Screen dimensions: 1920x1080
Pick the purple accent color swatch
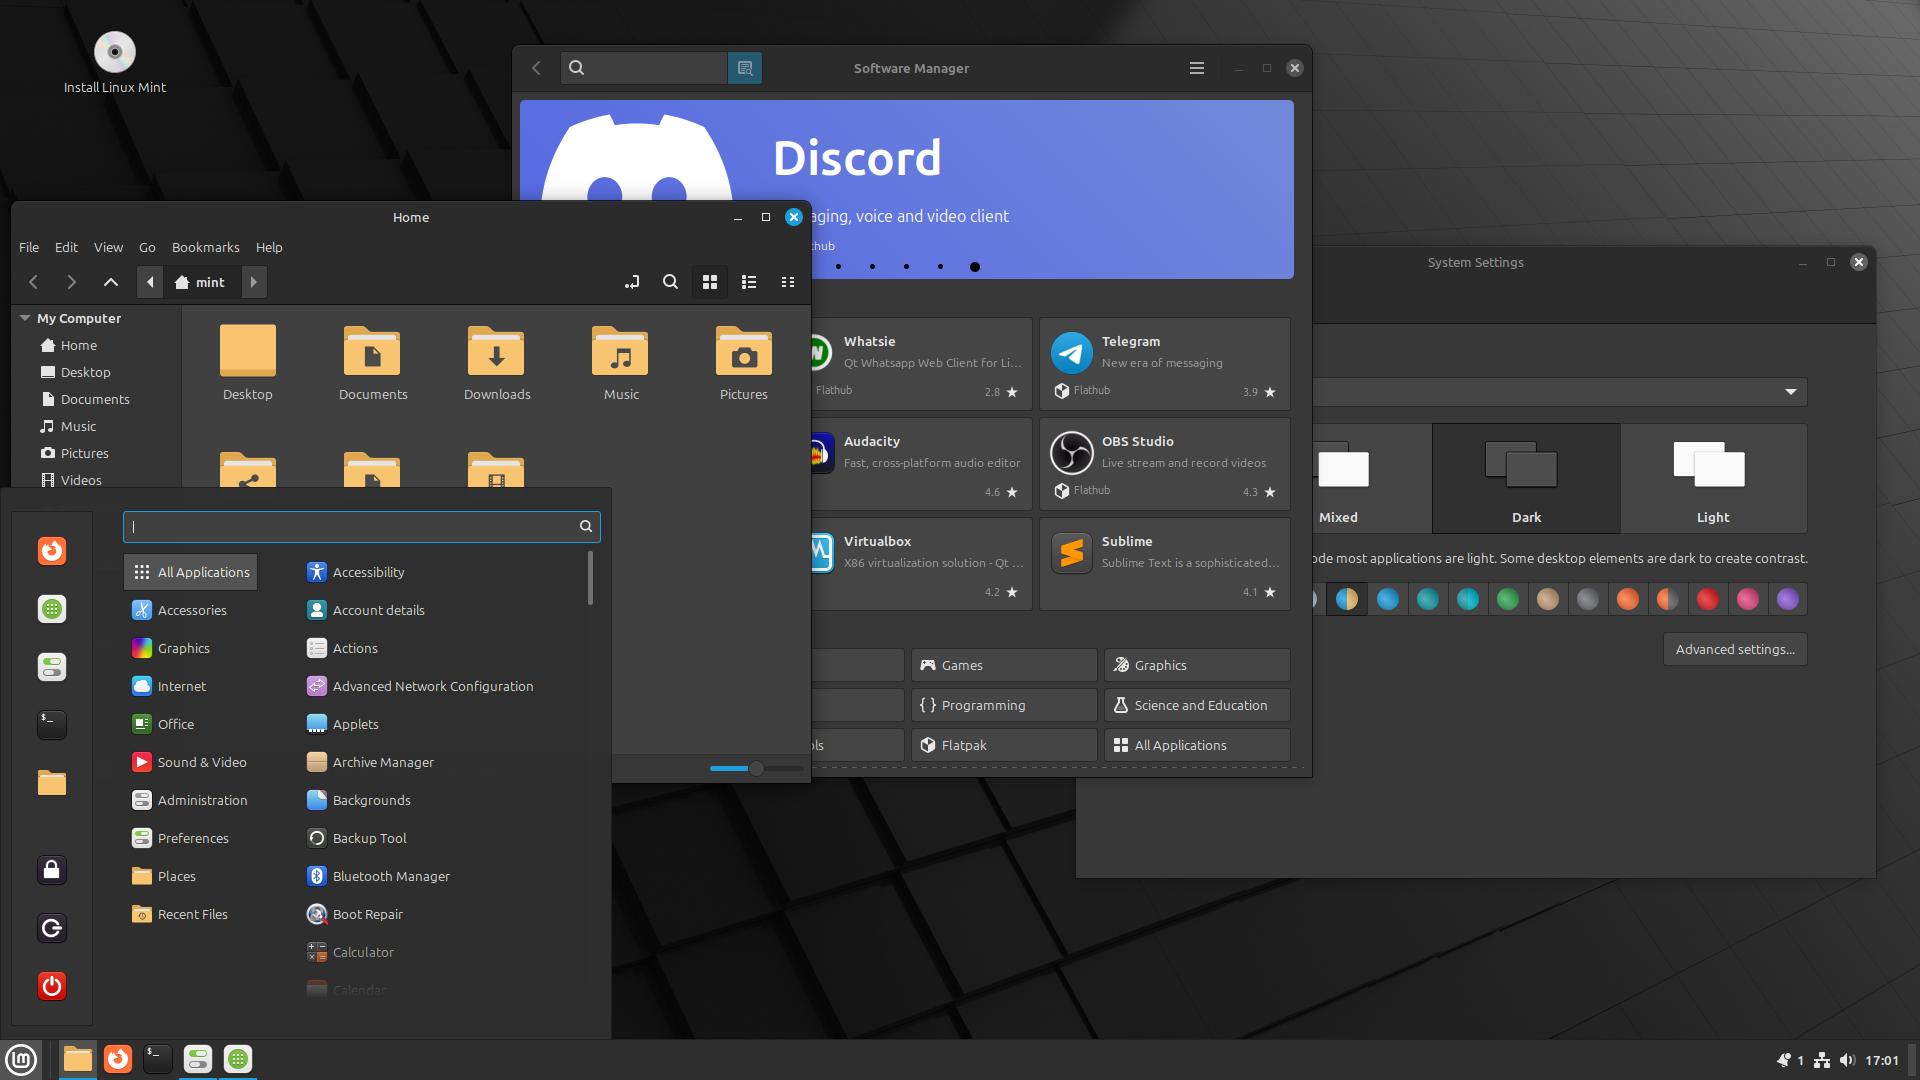coord(1787,599)
